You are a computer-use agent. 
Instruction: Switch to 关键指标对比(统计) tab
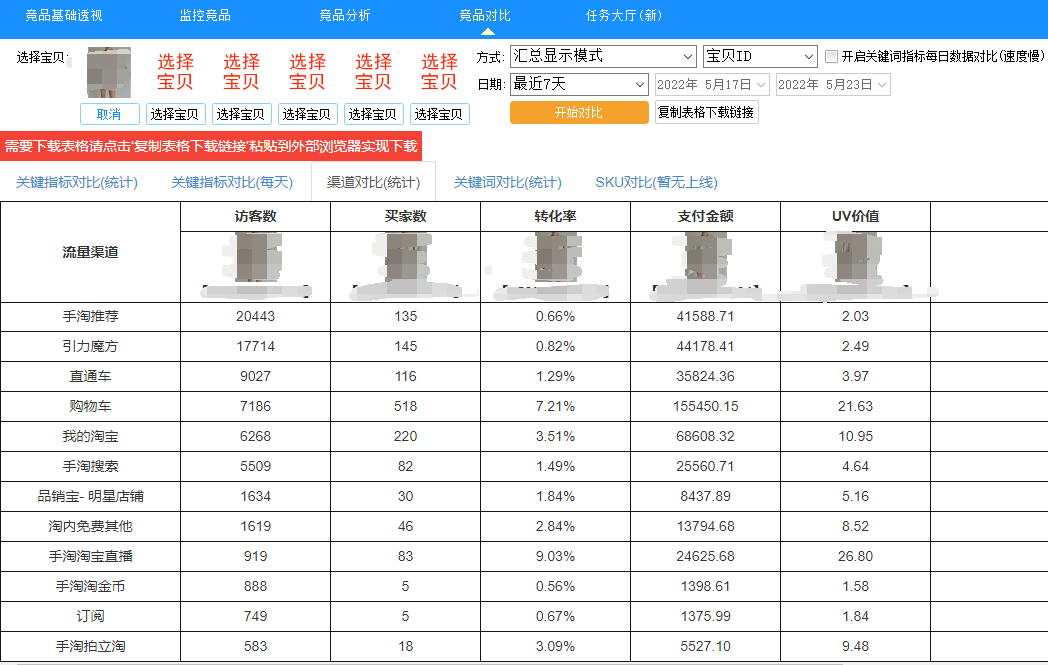click(x=77, y=182)
